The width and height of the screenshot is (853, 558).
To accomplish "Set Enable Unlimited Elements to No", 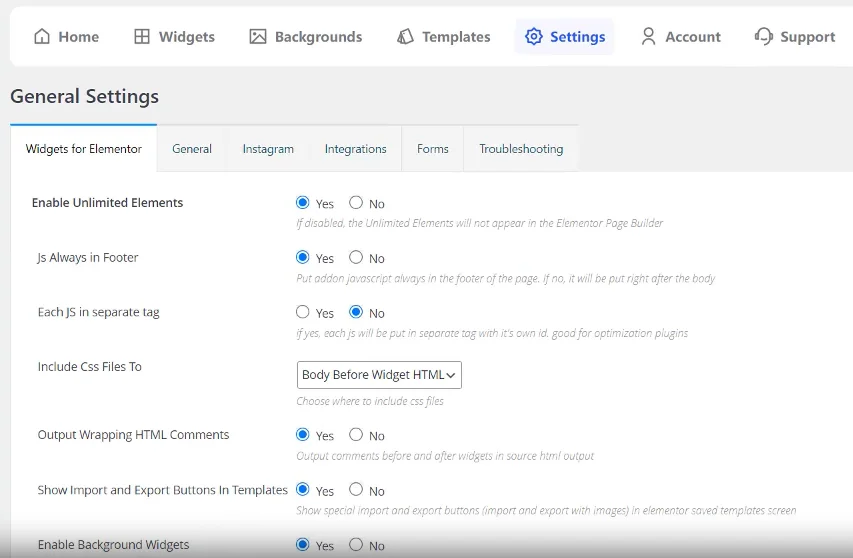I will (356, 203).
